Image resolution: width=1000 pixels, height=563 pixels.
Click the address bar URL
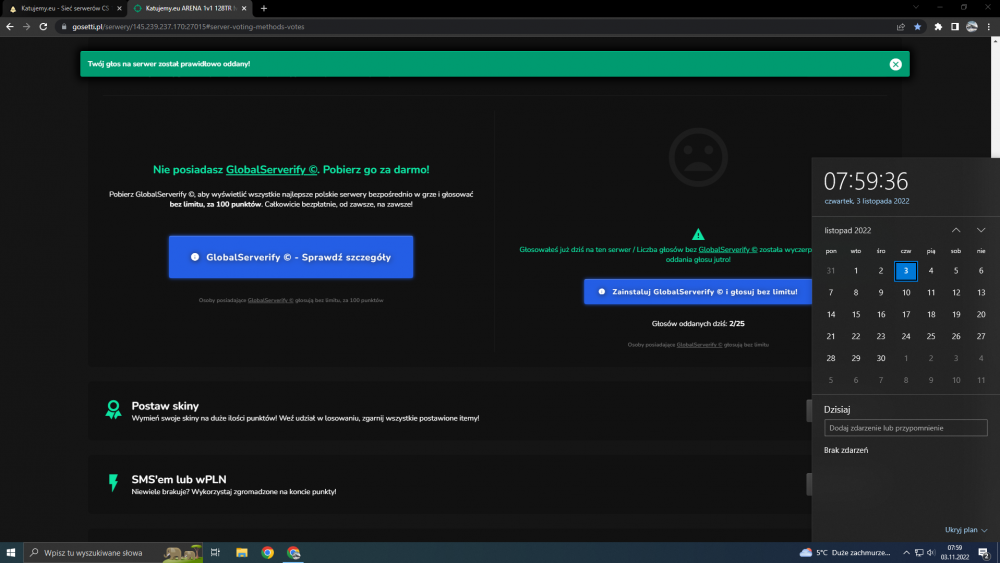188,27
